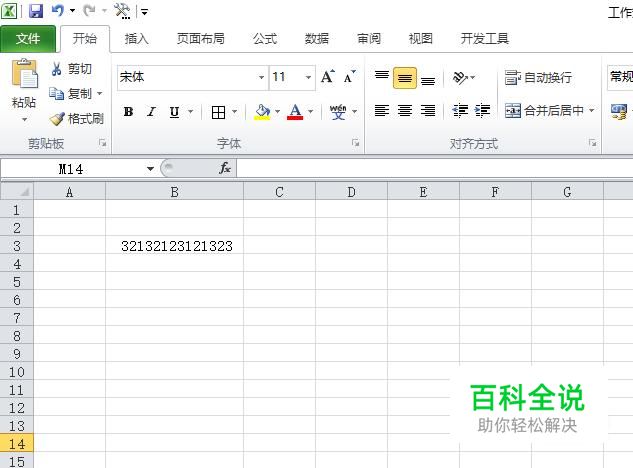Viewport: 633px width, 468px height.
Task: Switch to the 公式 tab
Action: coord(265,39)
